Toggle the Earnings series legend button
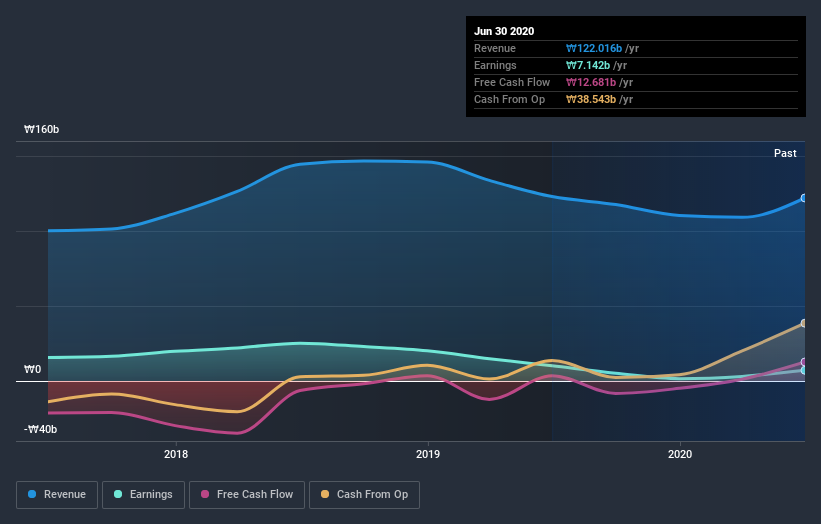Image resolution: width=821 pixels, height=524 pixels. [x=143, y=495]
